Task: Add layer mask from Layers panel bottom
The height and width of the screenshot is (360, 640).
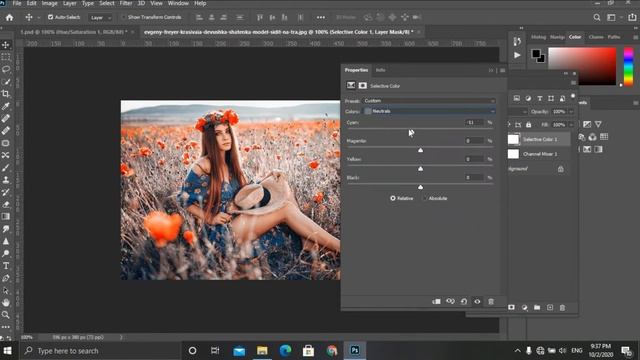Action: [x=511, y=307]
